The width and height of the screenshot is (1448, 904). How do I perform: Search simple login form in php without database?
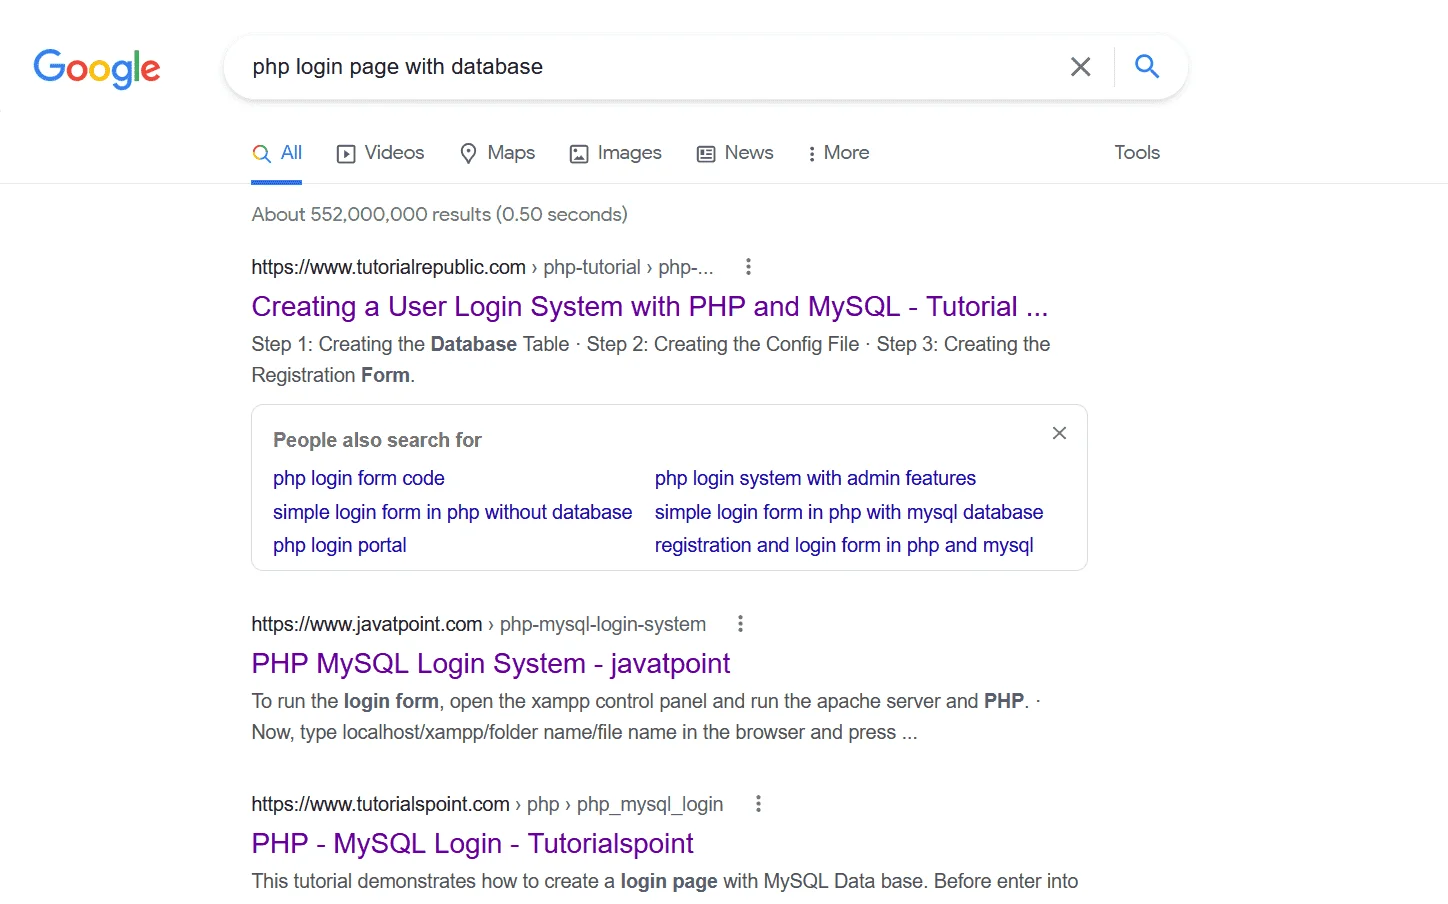pyautogui.click(x=453, y=513)
